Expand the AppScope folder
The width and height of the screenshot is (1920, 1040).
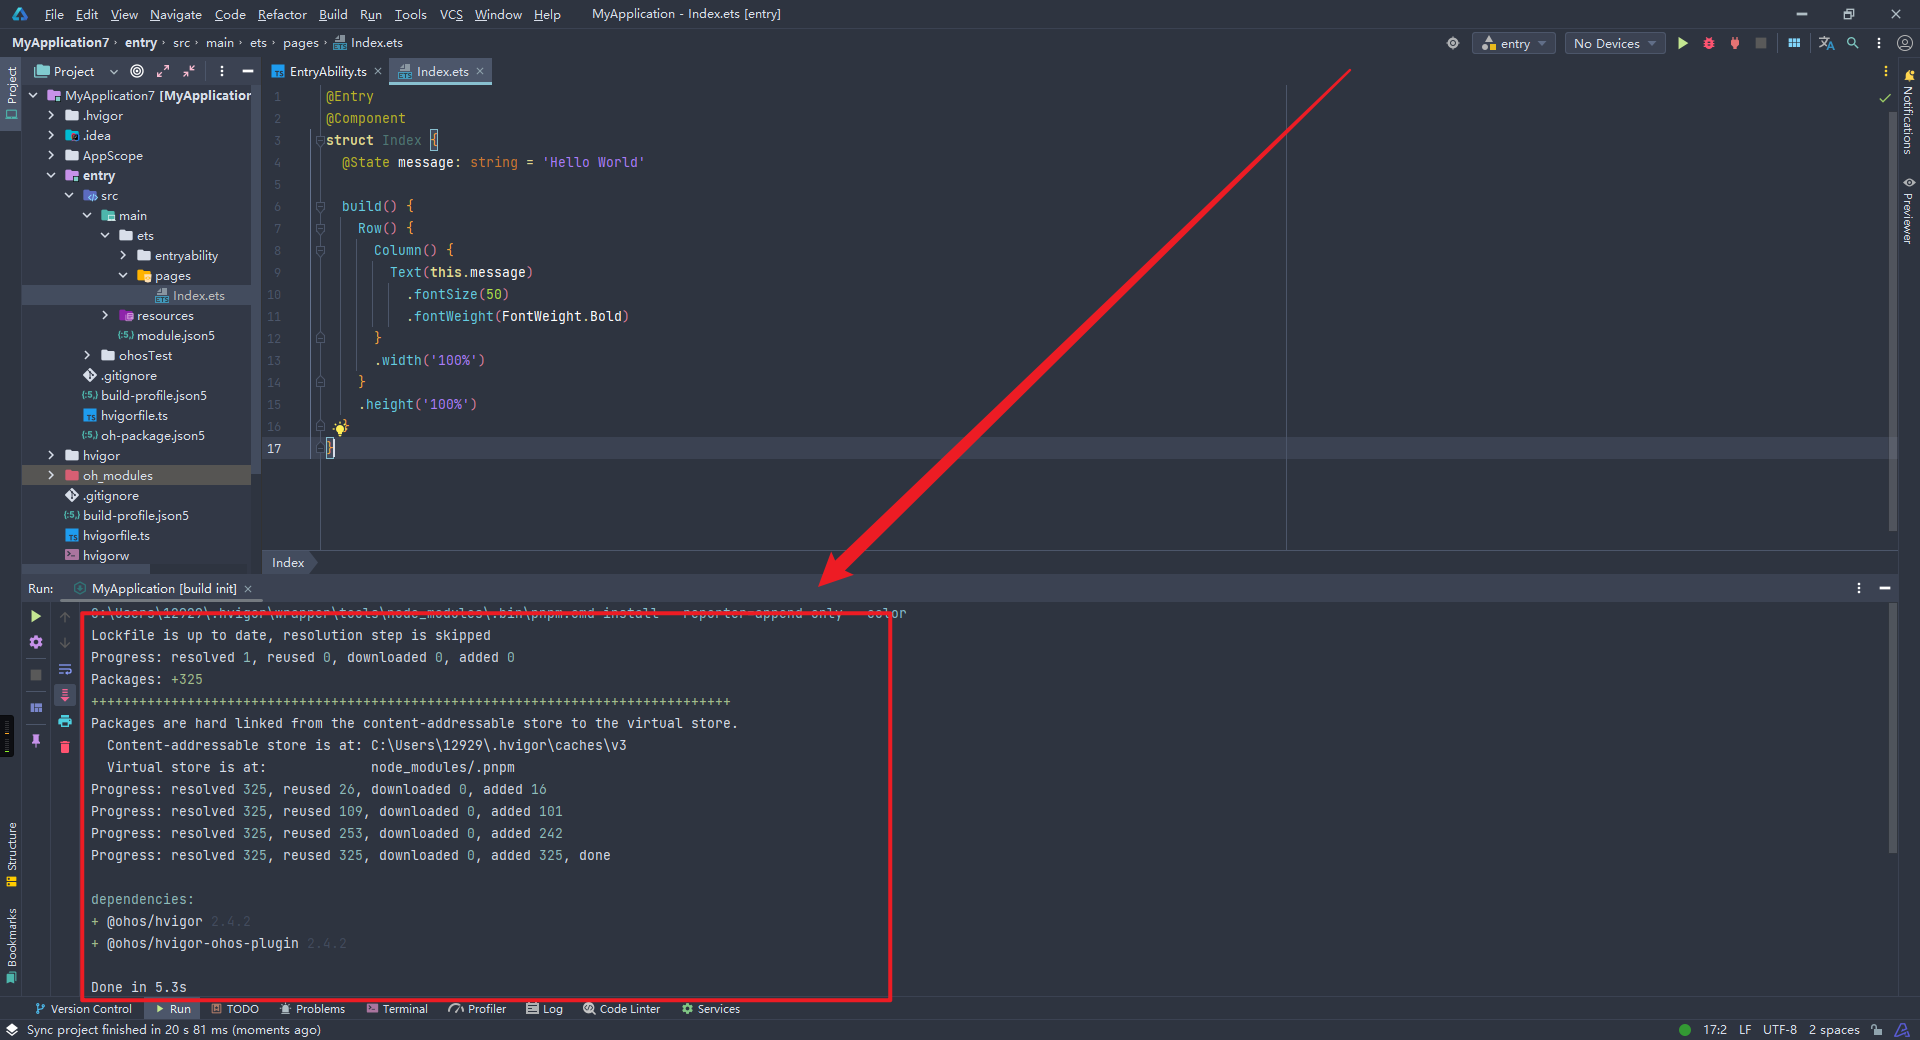point(51,155)
